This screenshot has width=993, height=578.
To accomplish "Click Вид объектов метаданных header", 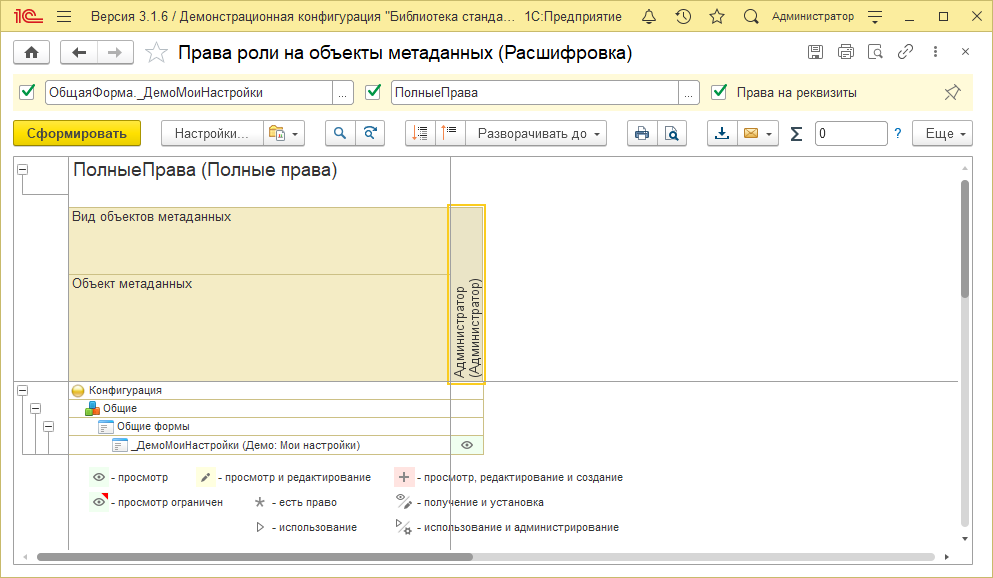I will point(260,241).
